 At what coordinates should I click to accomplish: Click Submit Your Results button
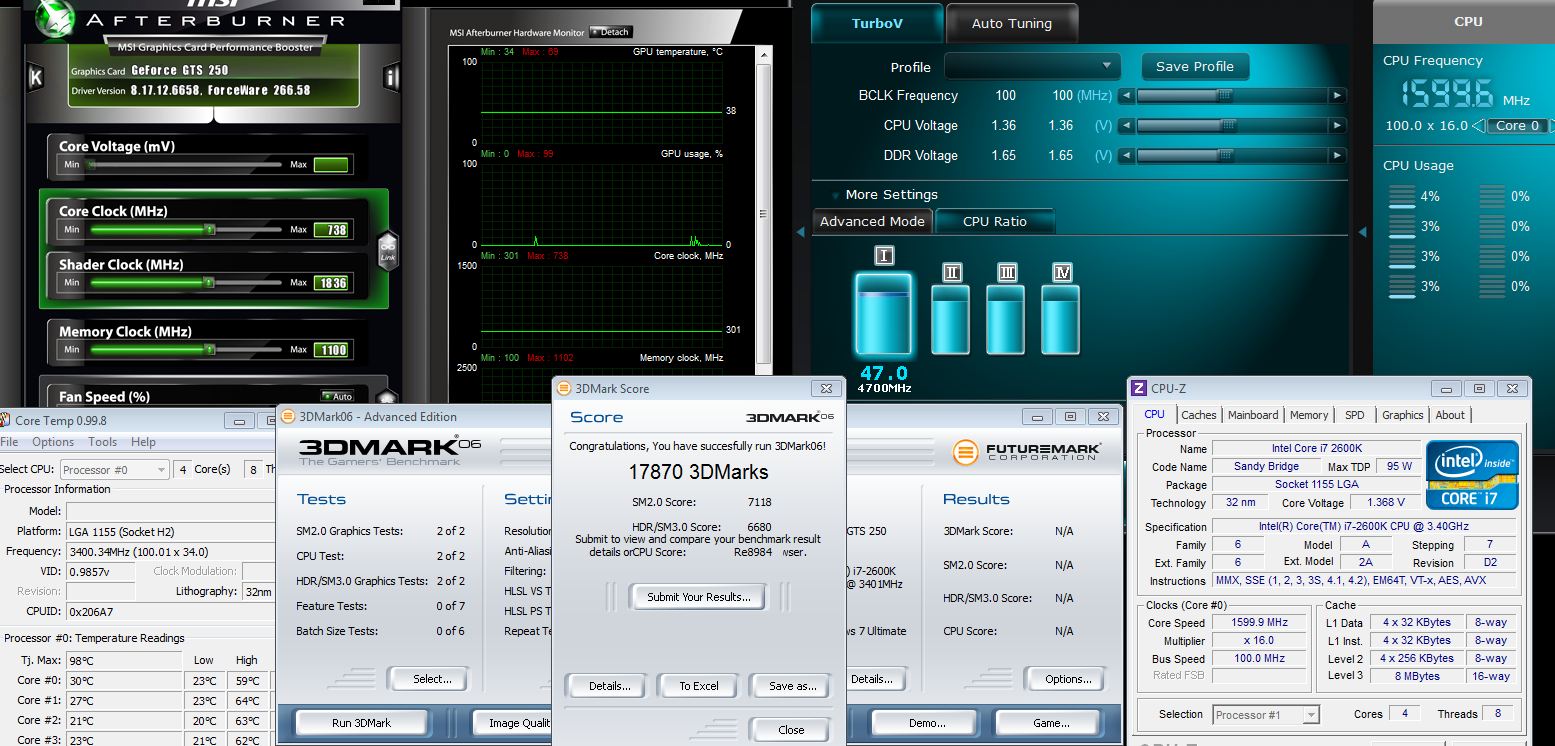pos(698,597)
